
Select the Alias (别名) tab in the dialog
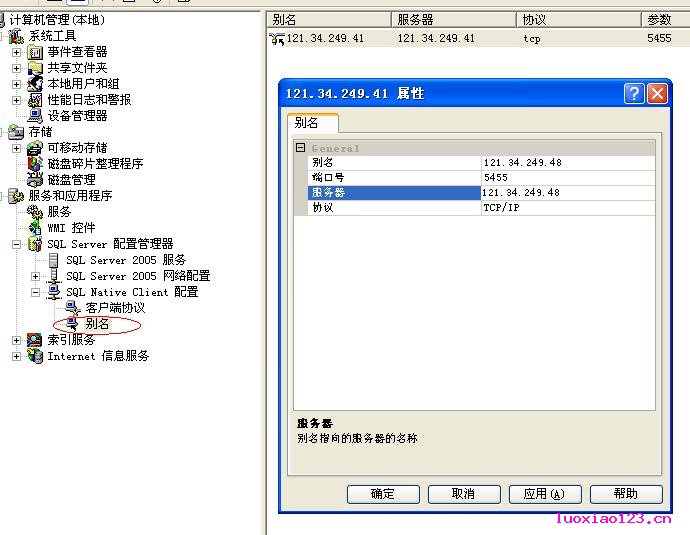(x=312, y=123)
